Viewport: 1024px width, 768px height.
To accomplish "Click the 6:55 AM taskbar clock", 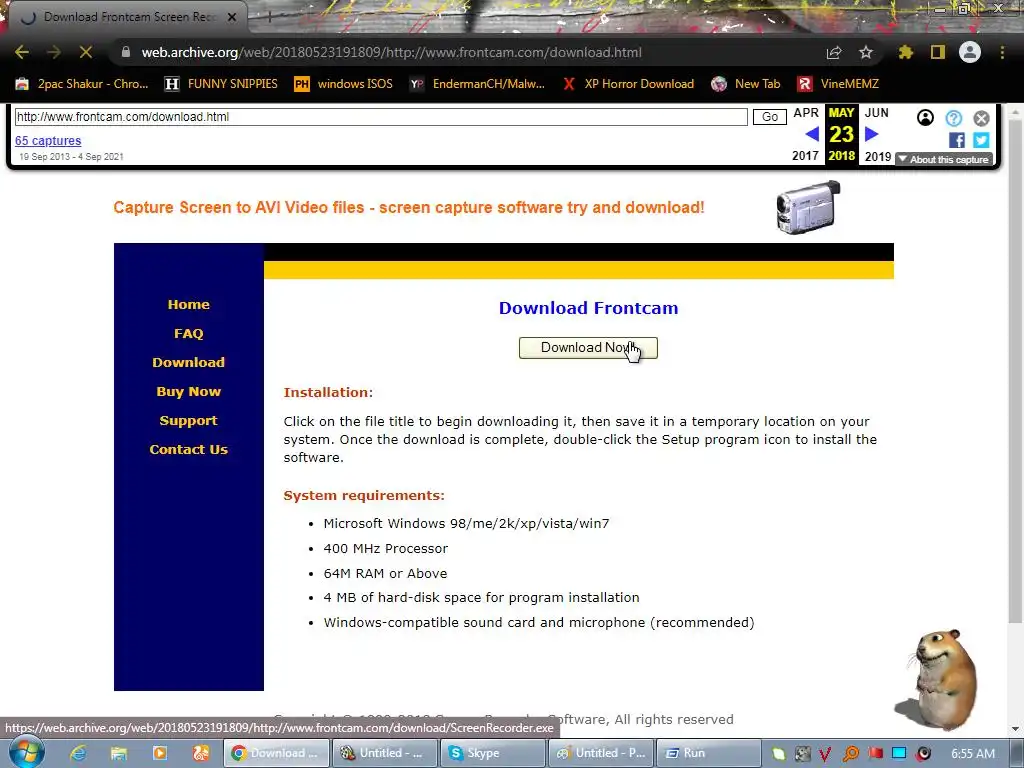I will (x=972, y=754).
